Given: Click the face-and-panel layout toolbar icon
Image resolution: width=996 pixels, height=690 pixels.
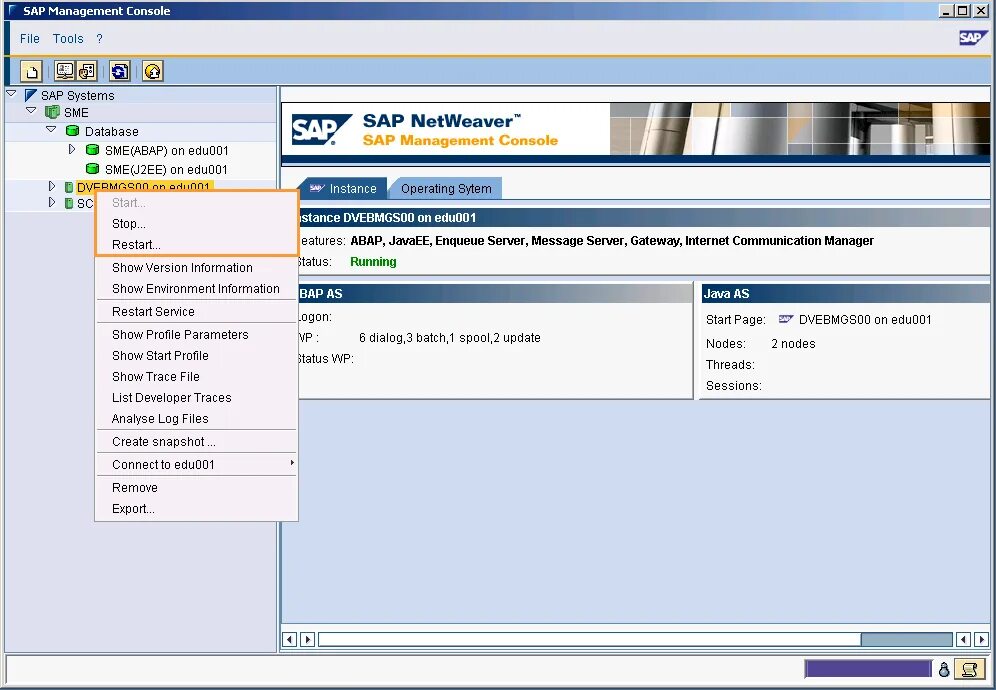Looking at the screenshot, I should (x=86, y=71).
